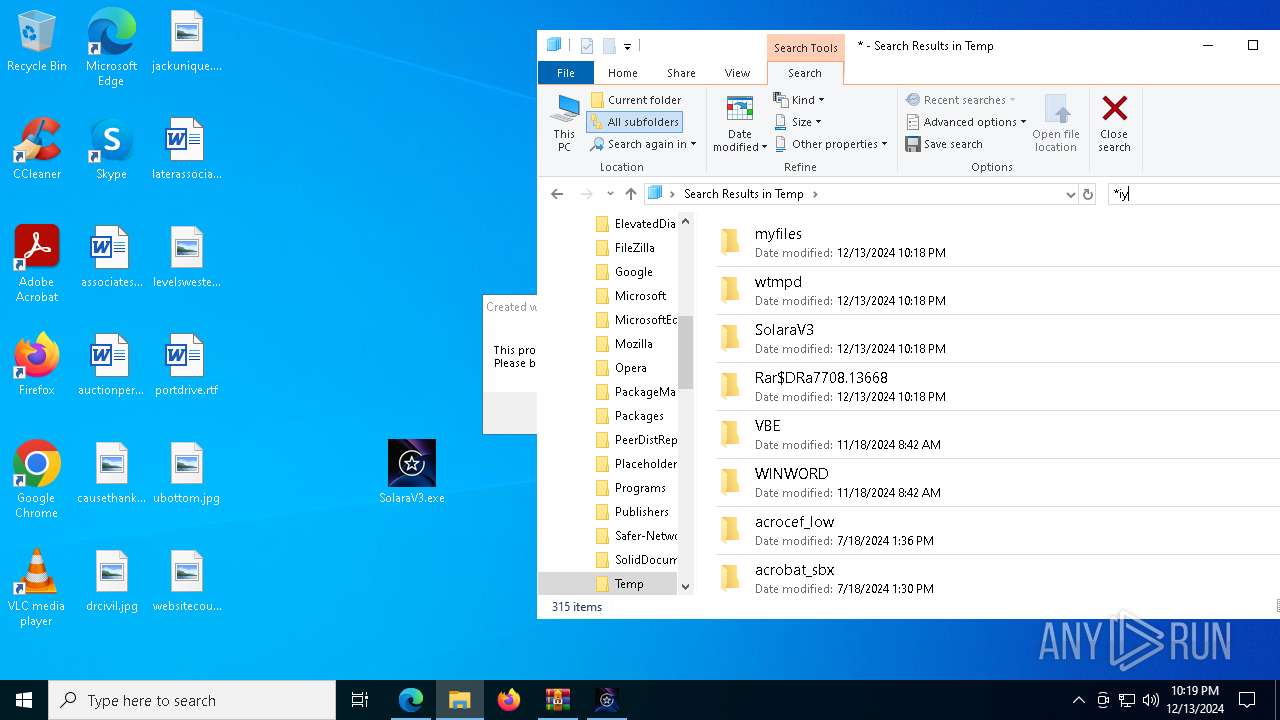Image resolution: width=1280 pixels, height=720 pixels.
Task: Click the Search Tools contextual tab
Action: [805, 48]
